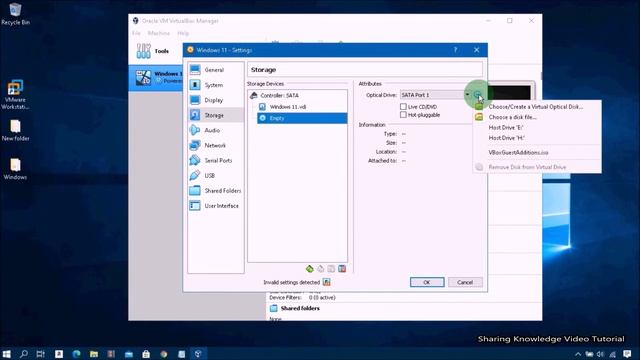
Task: Click the optical disk chooser icon
Action: (477, 95)
